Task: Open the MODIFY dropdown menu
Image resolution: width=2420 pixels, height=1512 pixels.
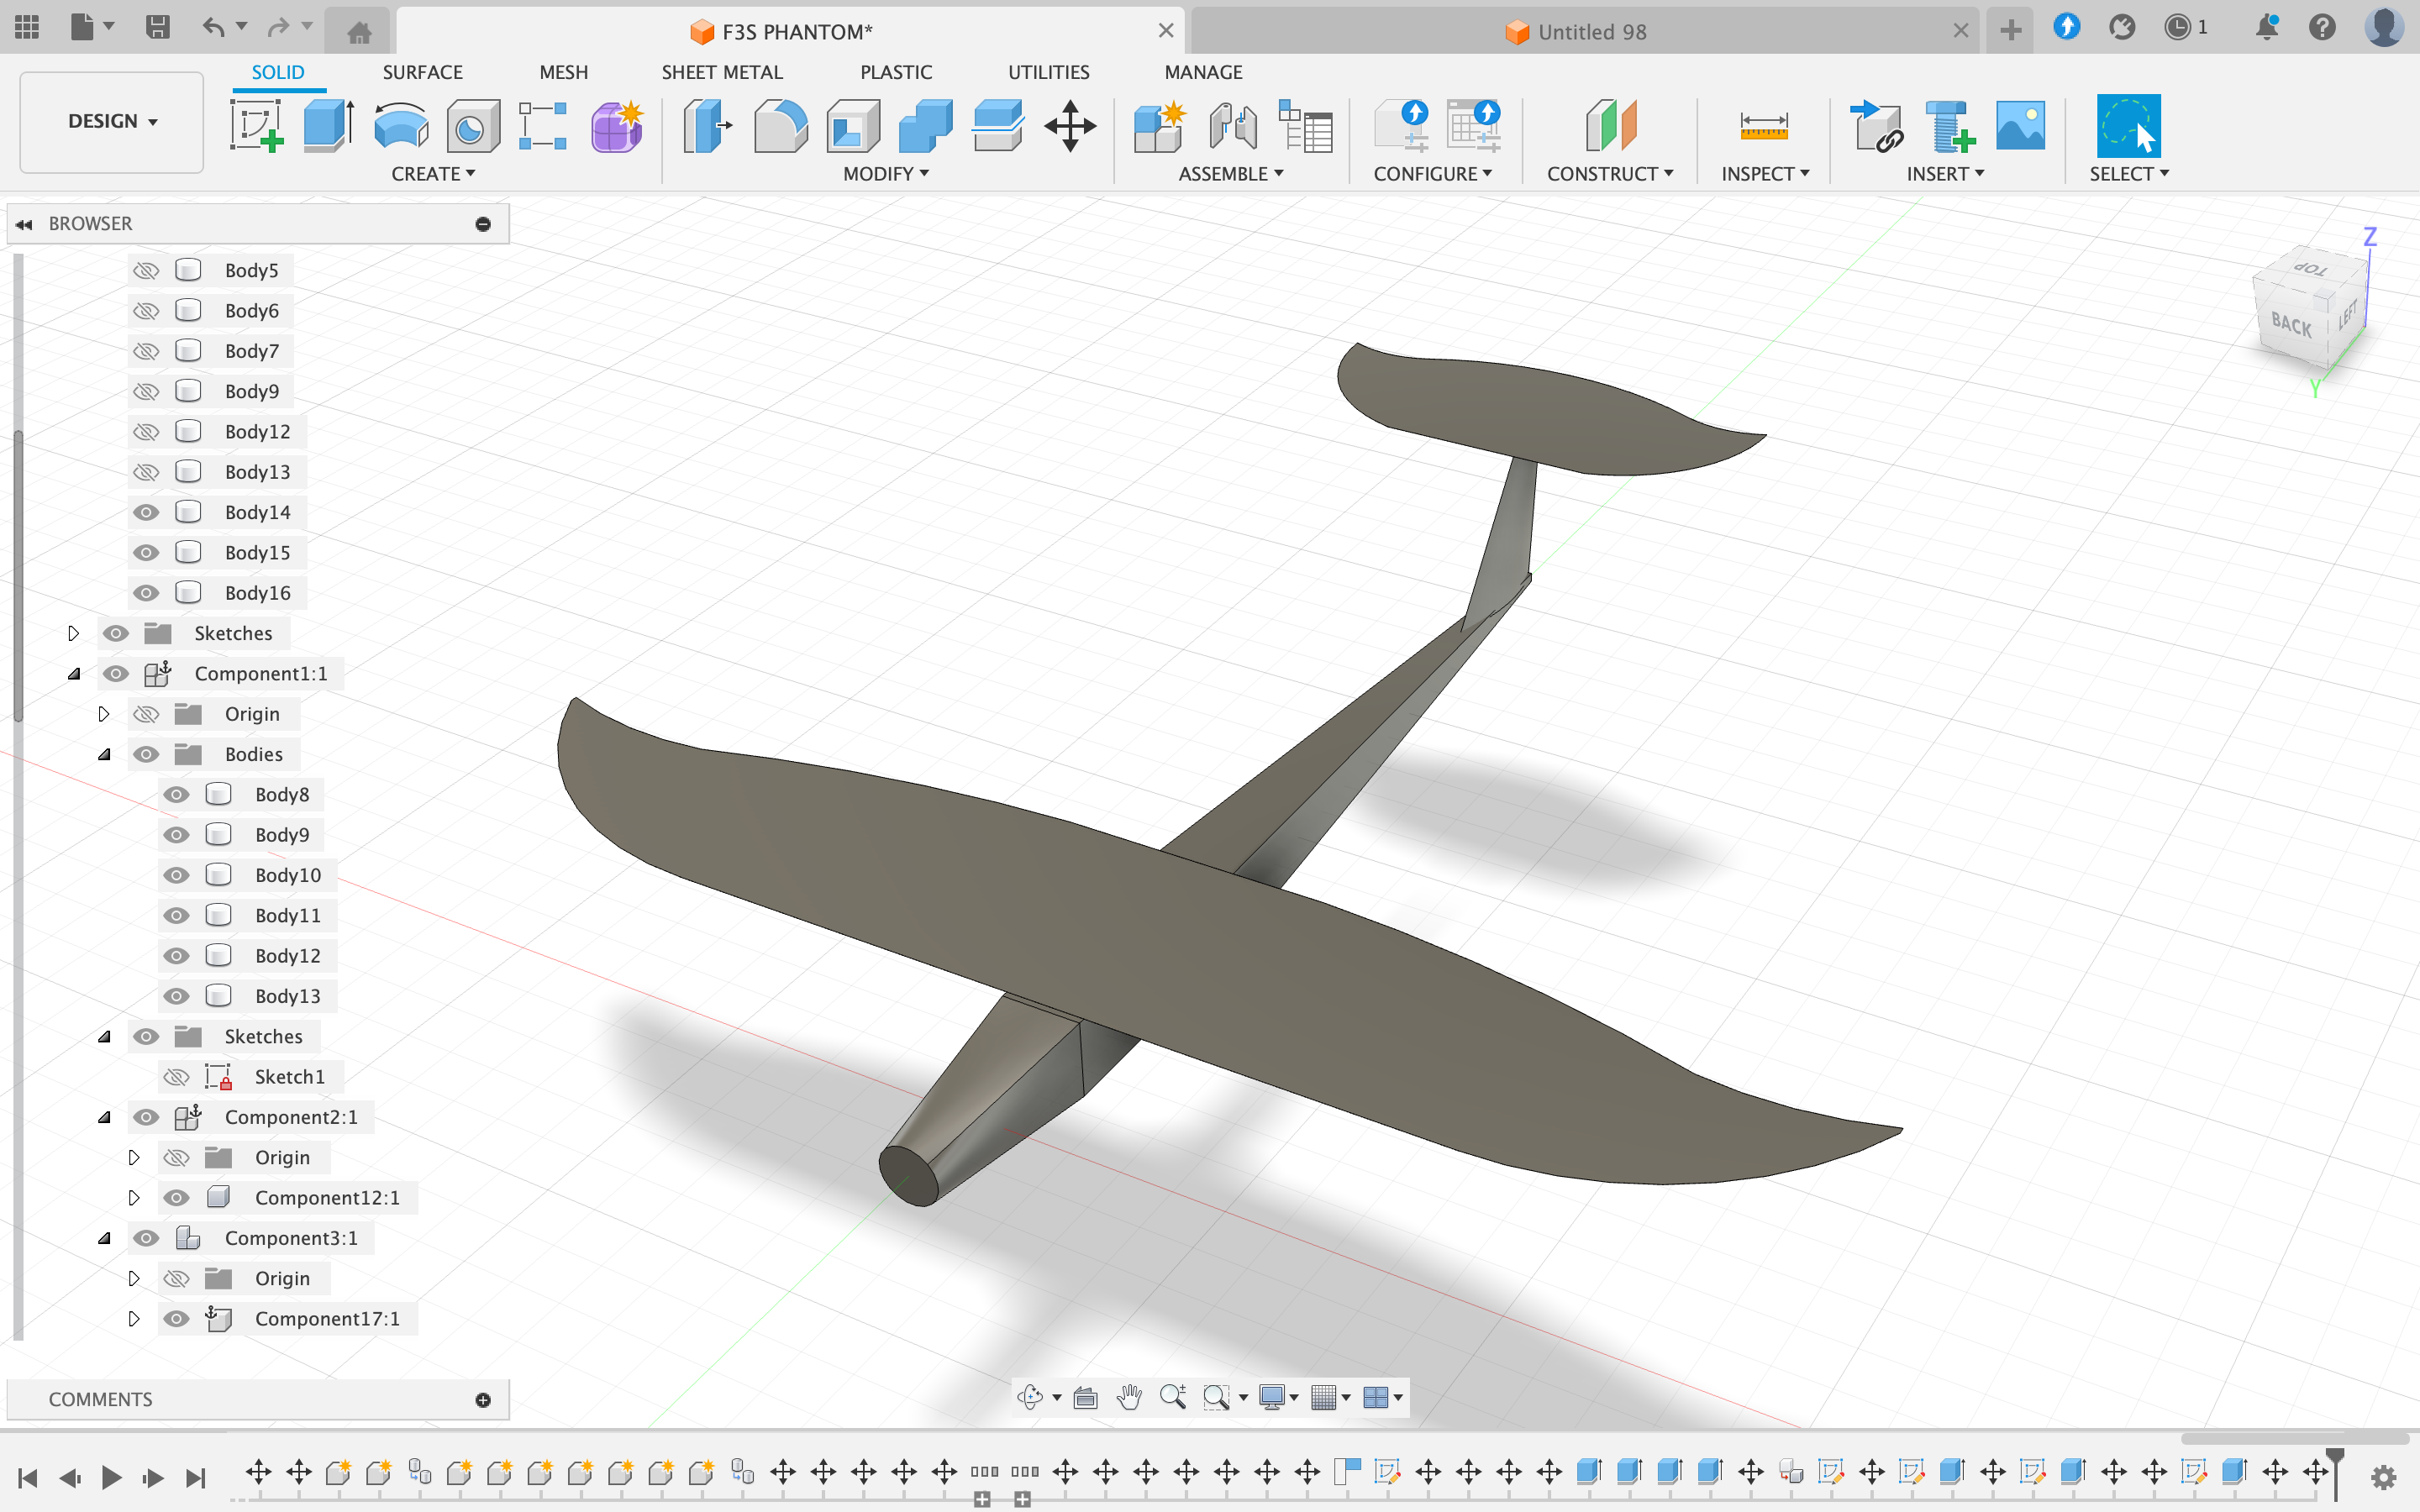Action: pyautogui.click(x=884, y=173)
